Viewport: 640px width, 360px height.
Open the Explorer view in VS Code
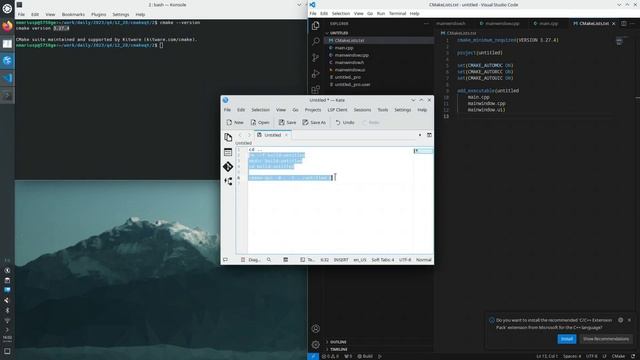[316, 25]
